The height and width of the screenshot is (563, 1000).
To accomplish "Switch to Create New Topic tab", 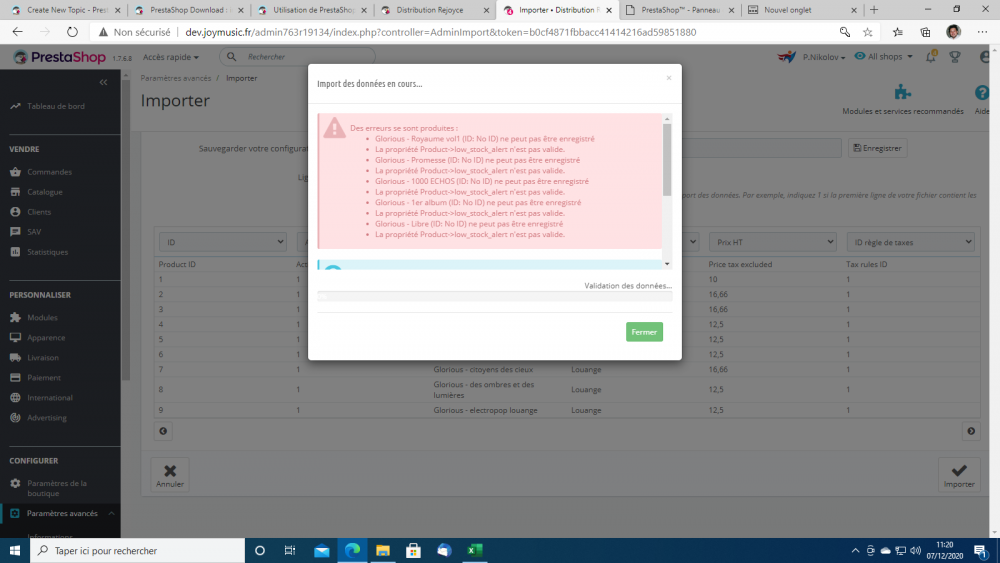I will click(x=66, y=10).
